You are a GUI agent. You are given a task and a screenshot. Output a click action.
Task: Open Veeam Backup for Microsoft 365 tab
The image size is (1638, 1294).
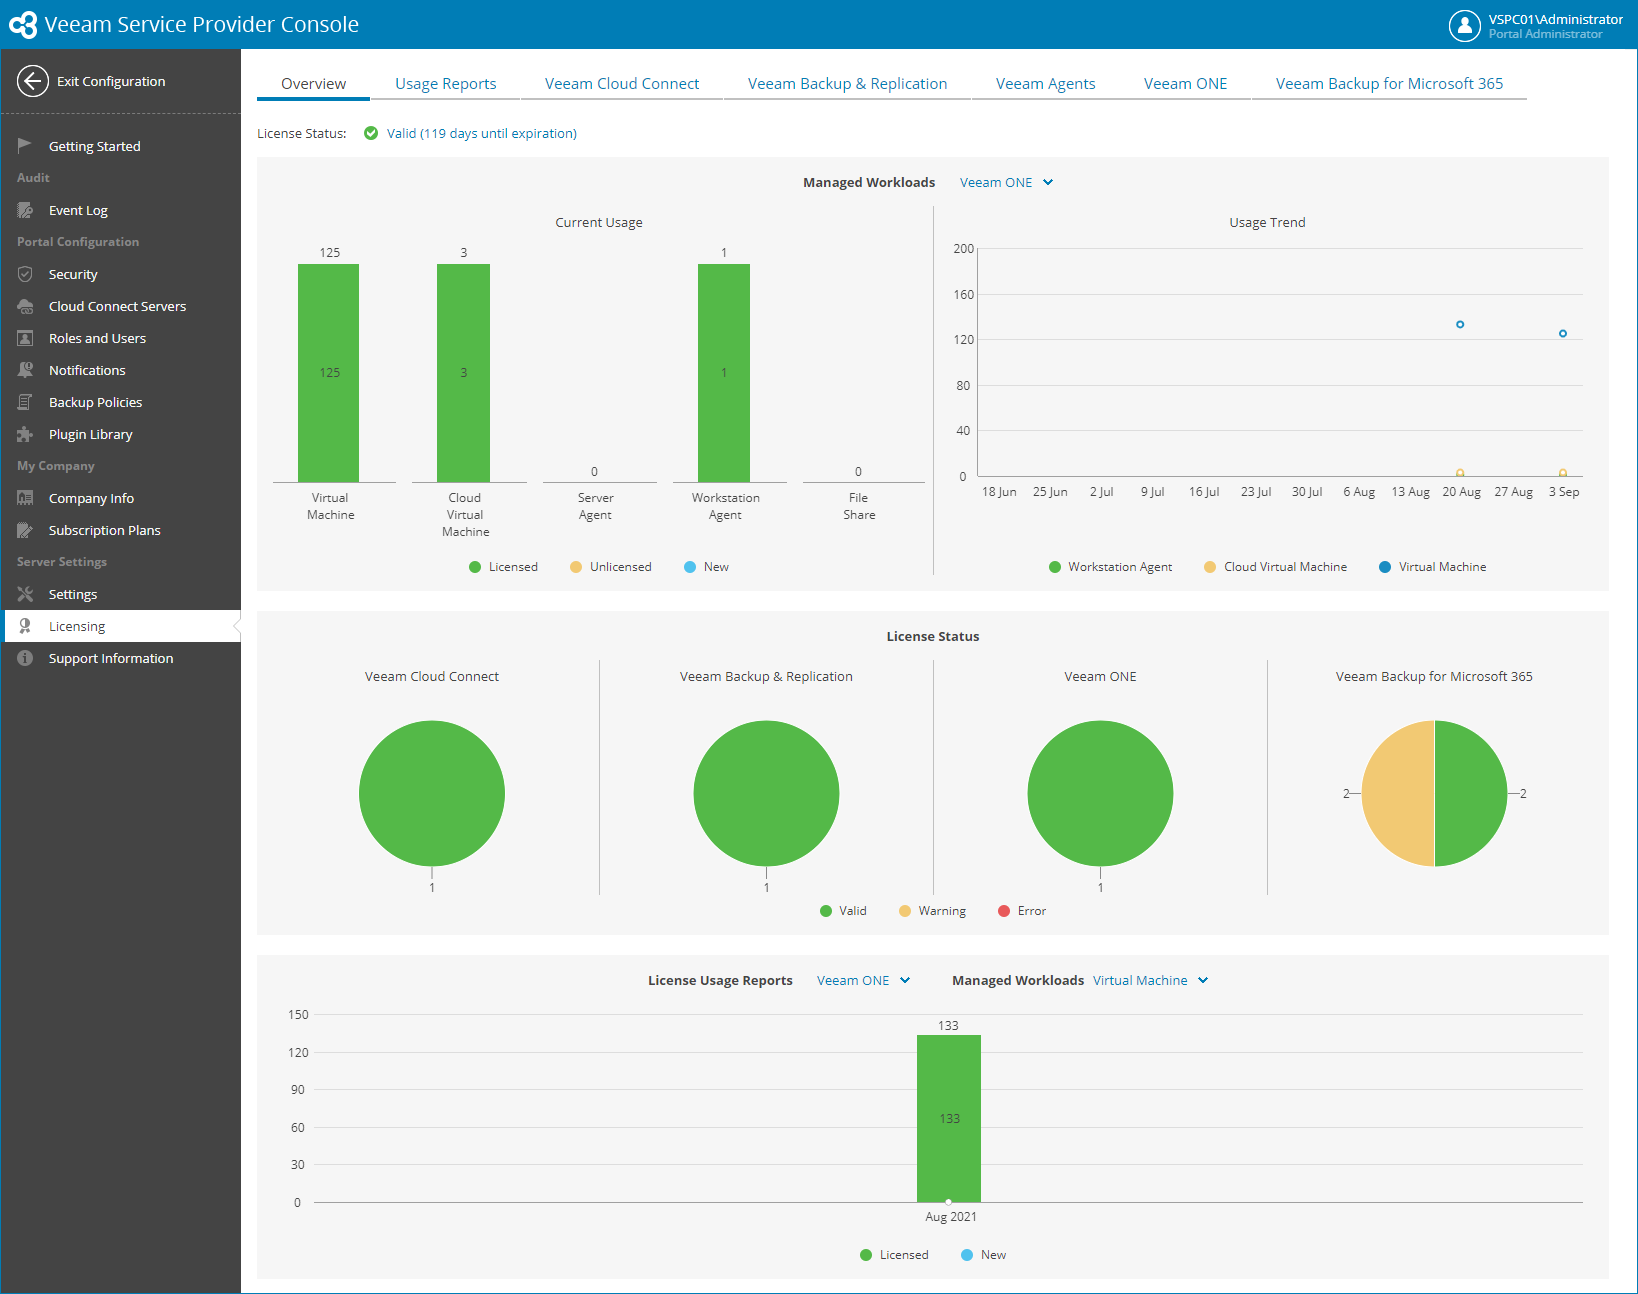tap(1389, 84)
